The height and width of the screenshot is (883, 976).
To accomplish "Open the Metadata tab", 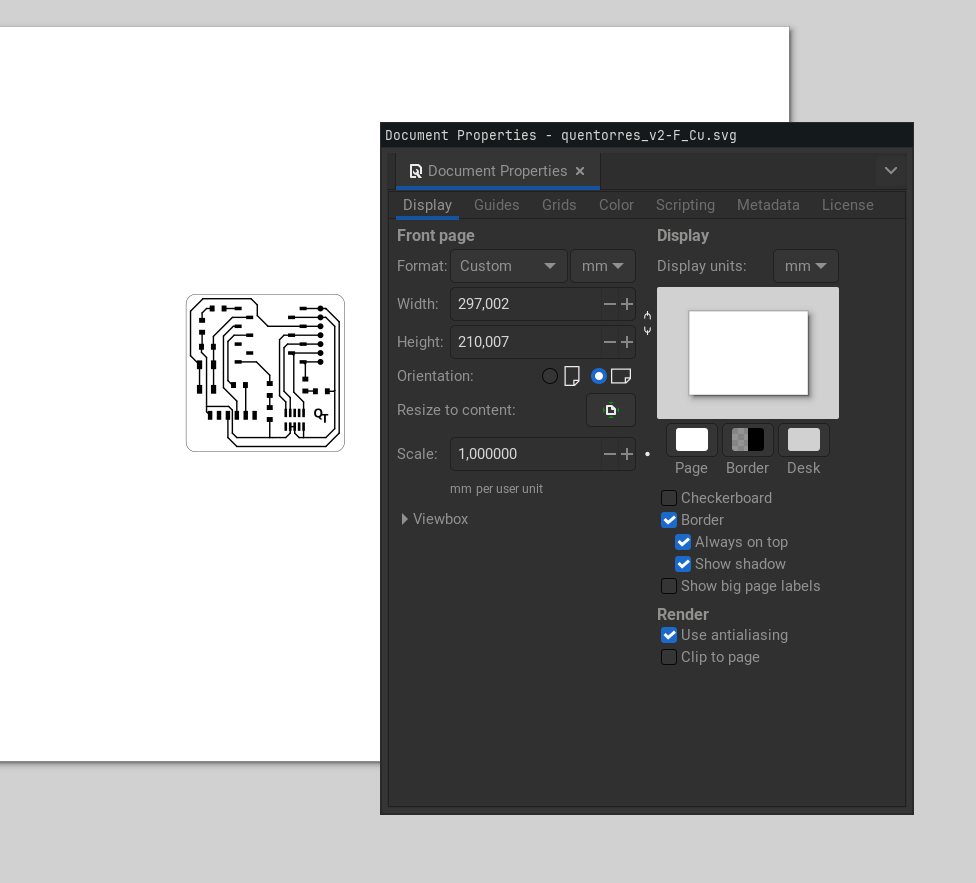I will [x=768, y=205].
